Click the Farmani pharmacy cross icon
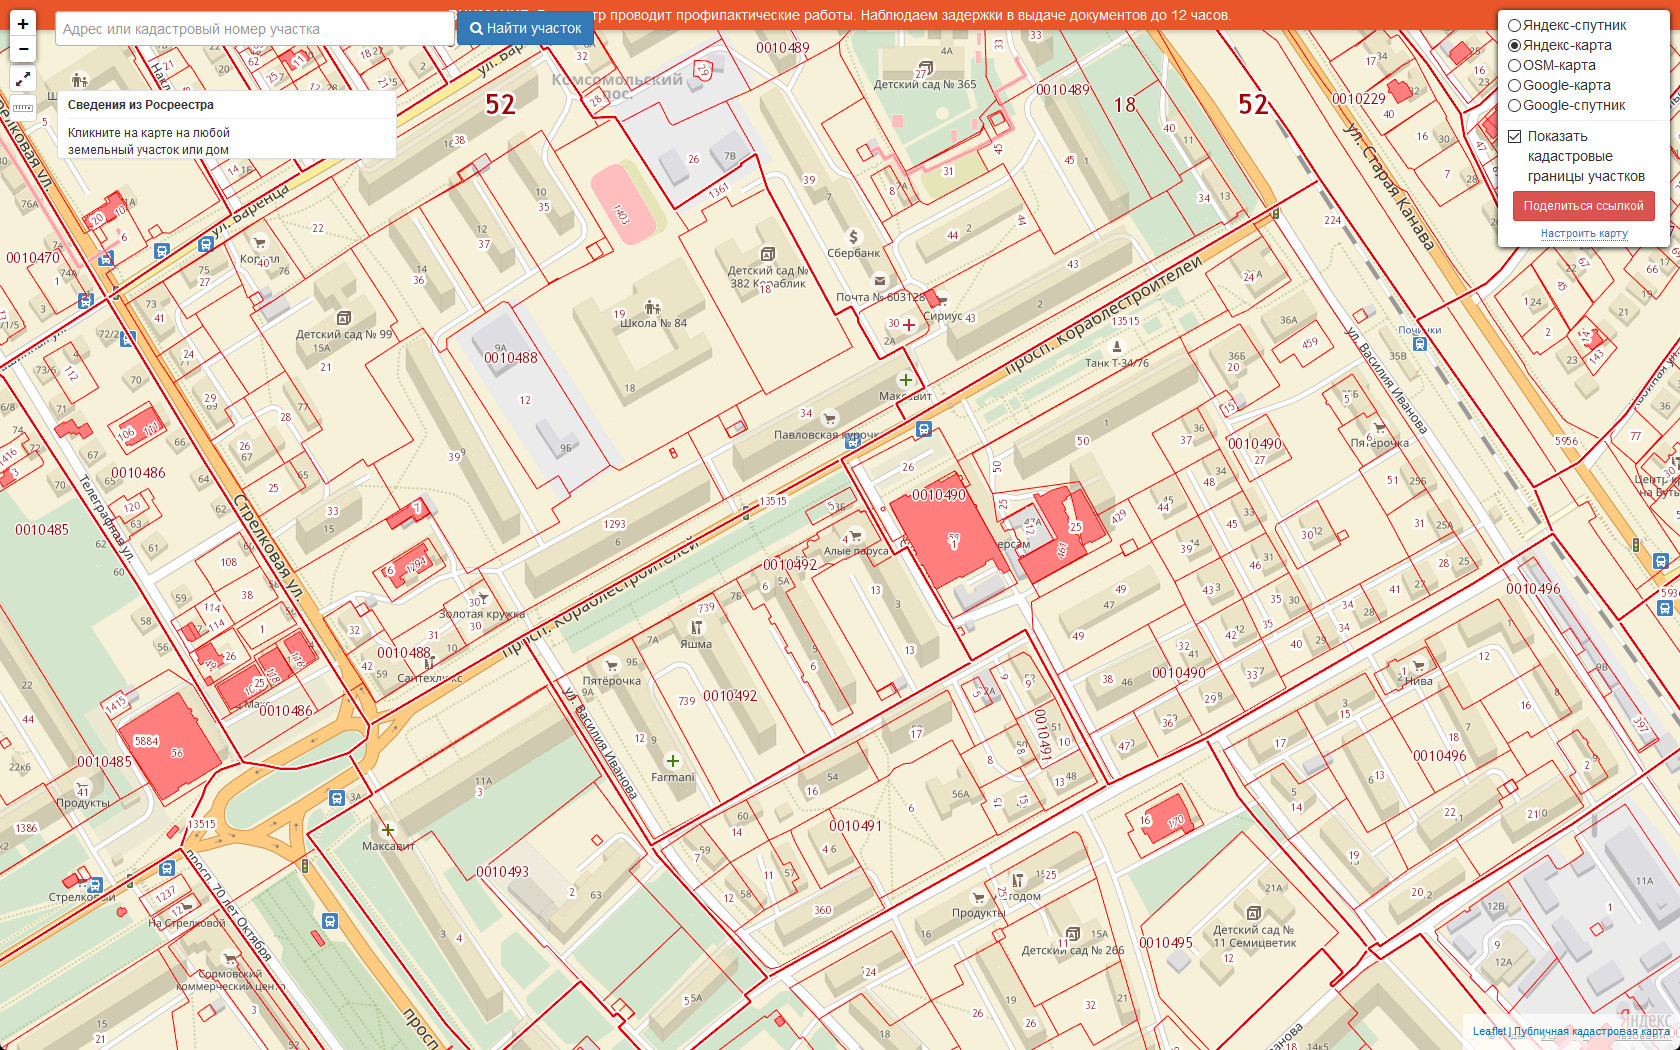This screenshot has height=1050, width=1680. click(673, 761)
